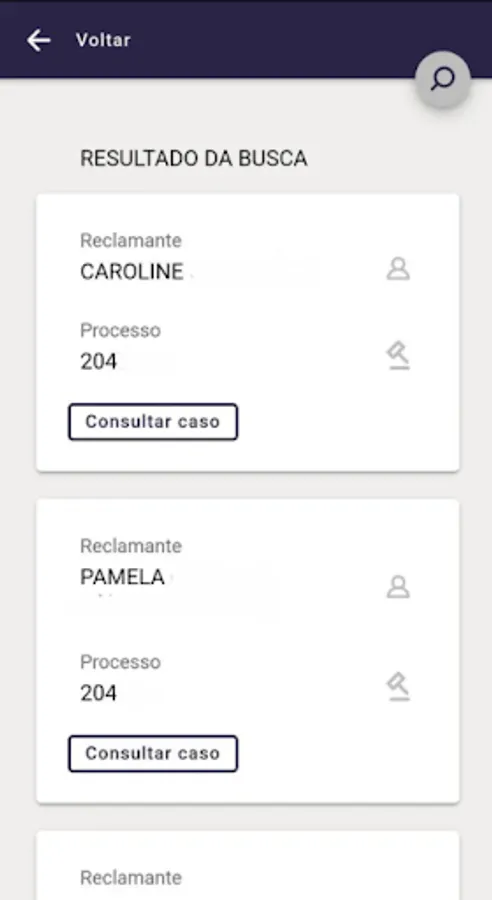
Task: Click process number 204 under PAMELA
Action: click(98, 693)
